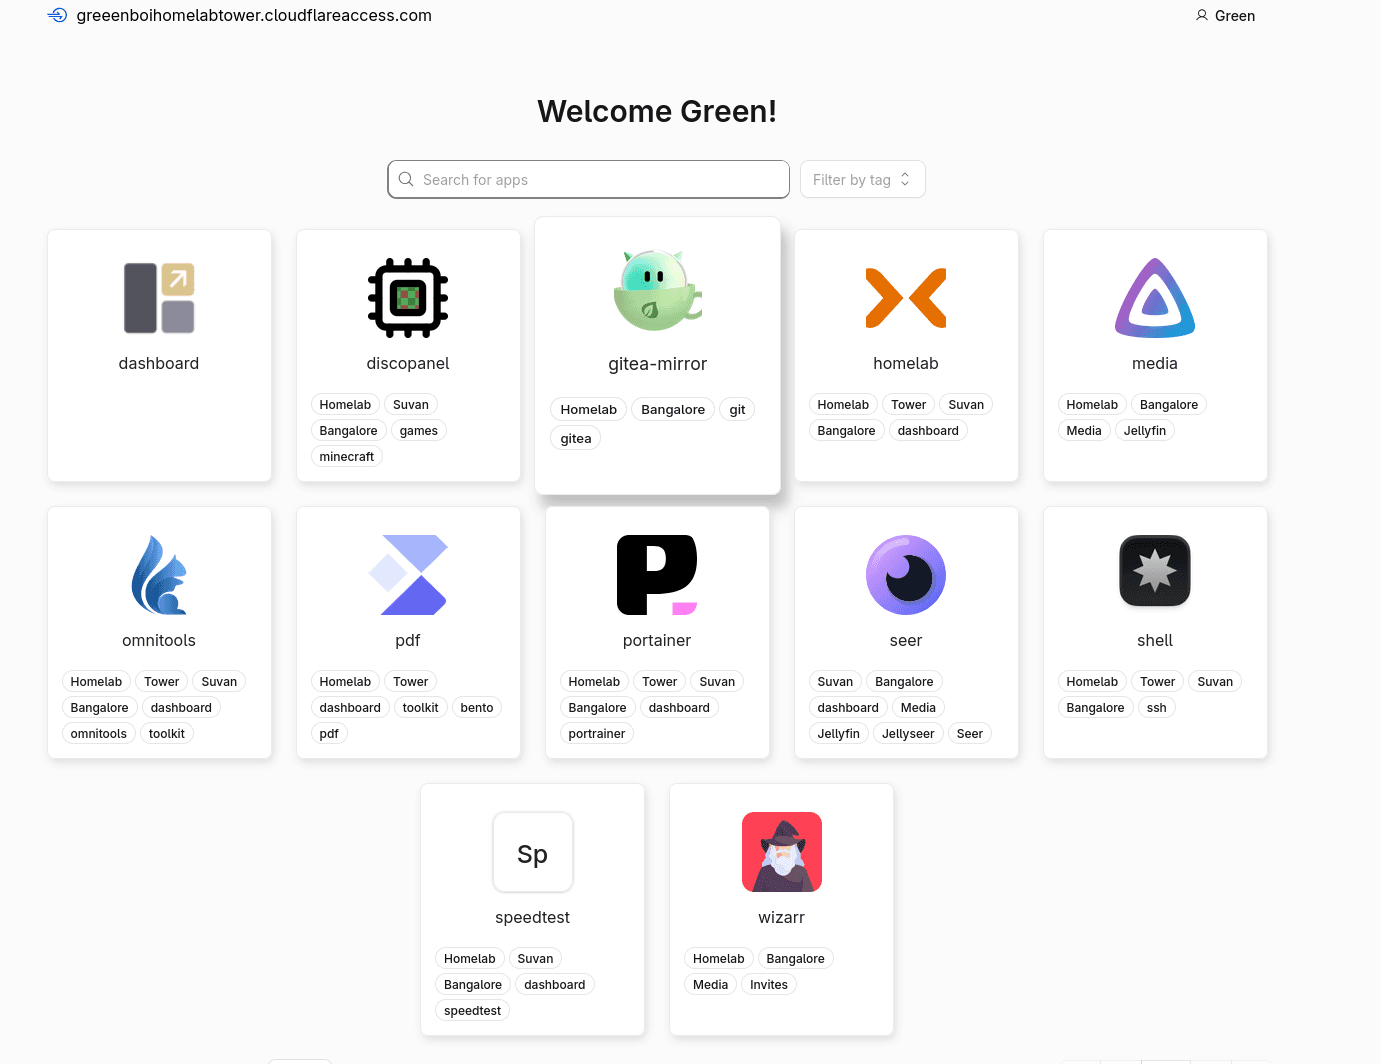Image resolution: width=1381 pixels, height=1064 pixels.
Task: Select the minecraft tag on discopanel
Action: point(347,457)
